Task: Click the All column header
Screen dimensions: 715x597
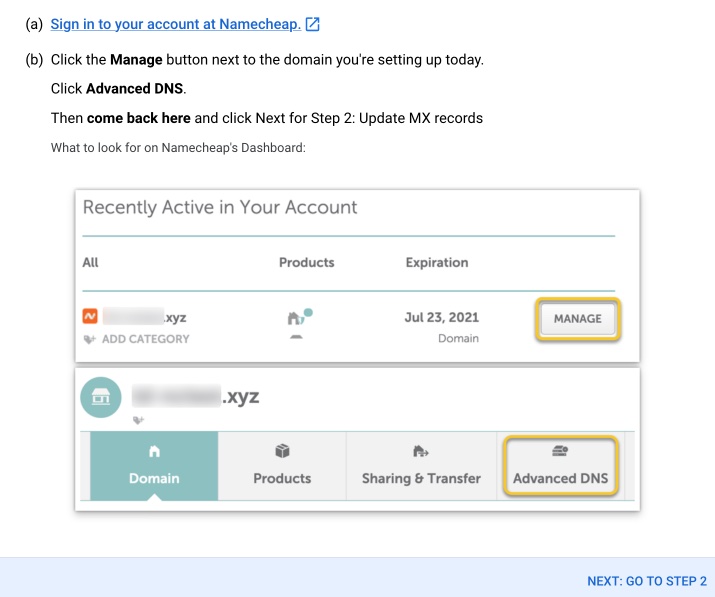Action: [90, 262]
